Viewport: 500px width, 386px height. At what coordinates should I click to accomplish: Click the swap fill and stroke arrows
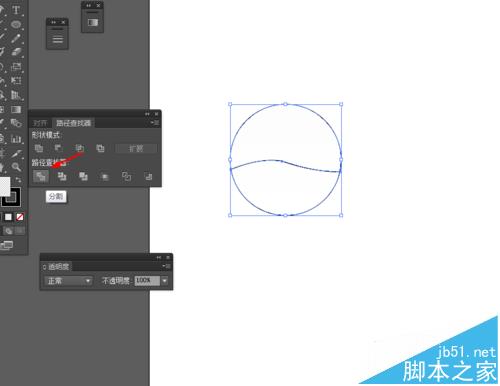(18, 180)
